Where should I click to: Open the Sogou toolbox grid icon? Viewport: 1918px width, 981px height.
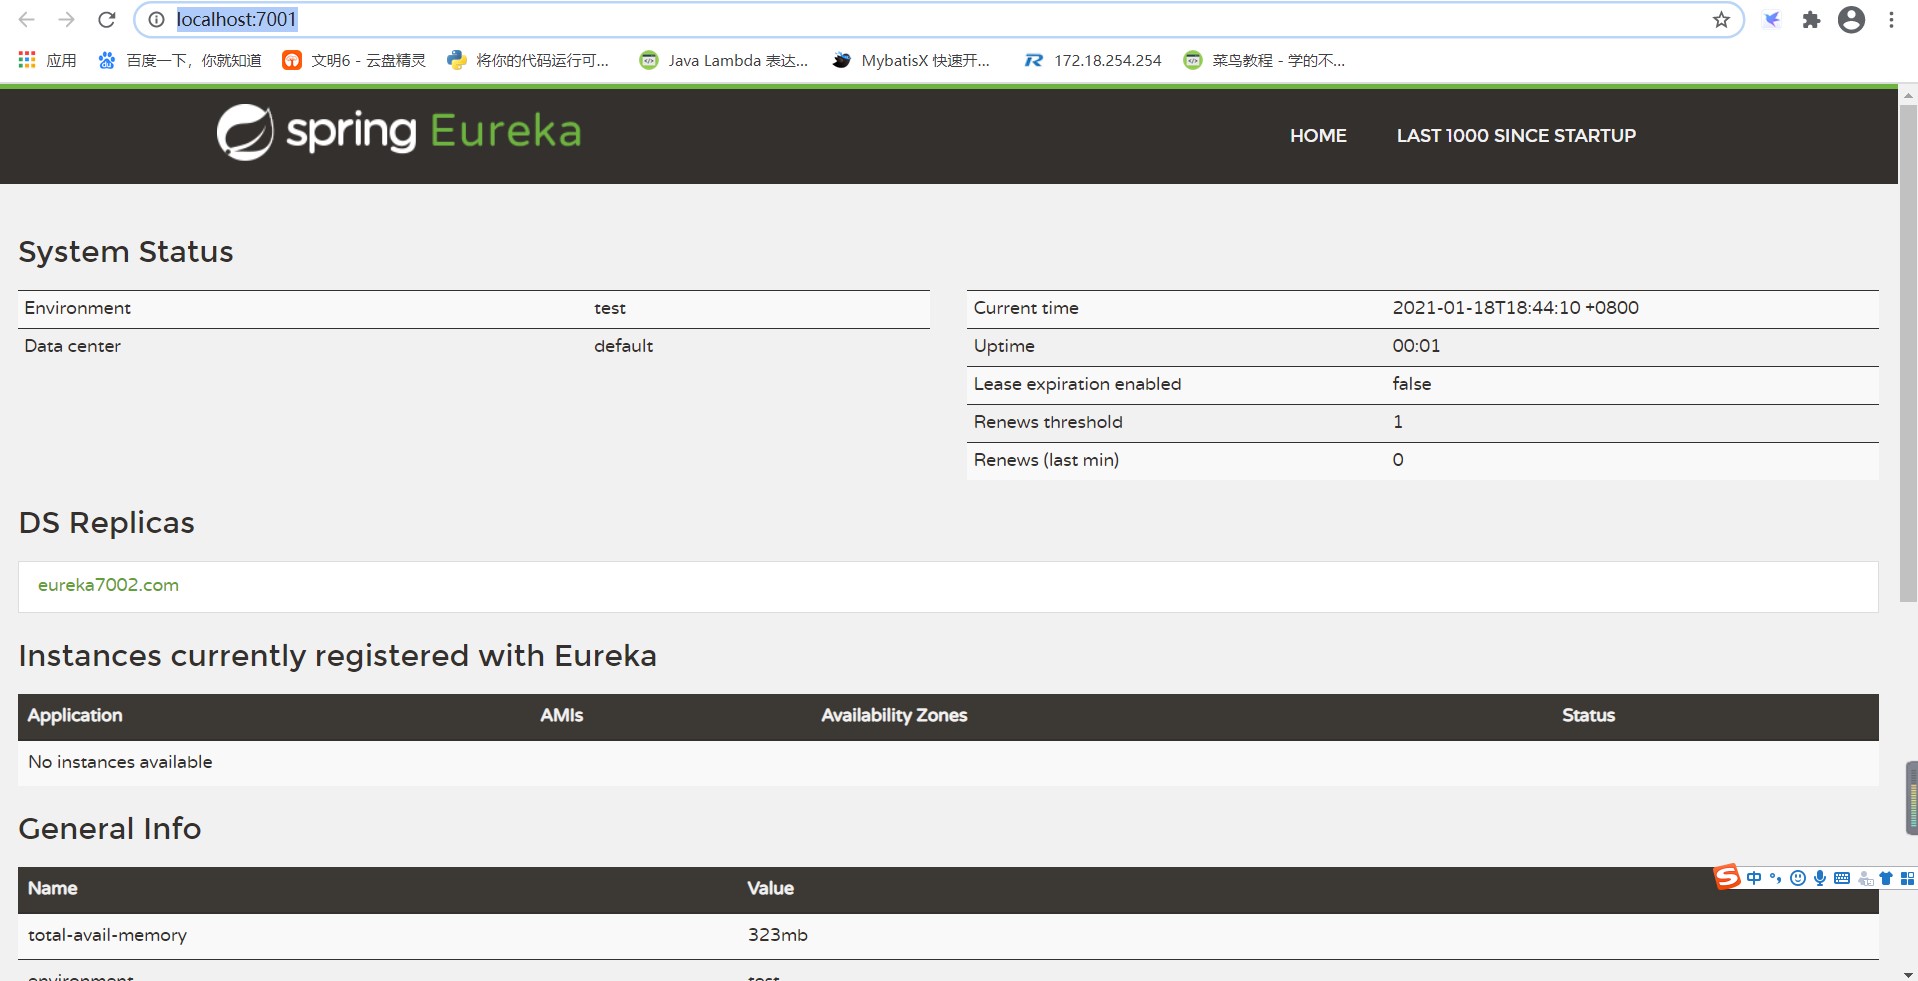coord(1907,878)
